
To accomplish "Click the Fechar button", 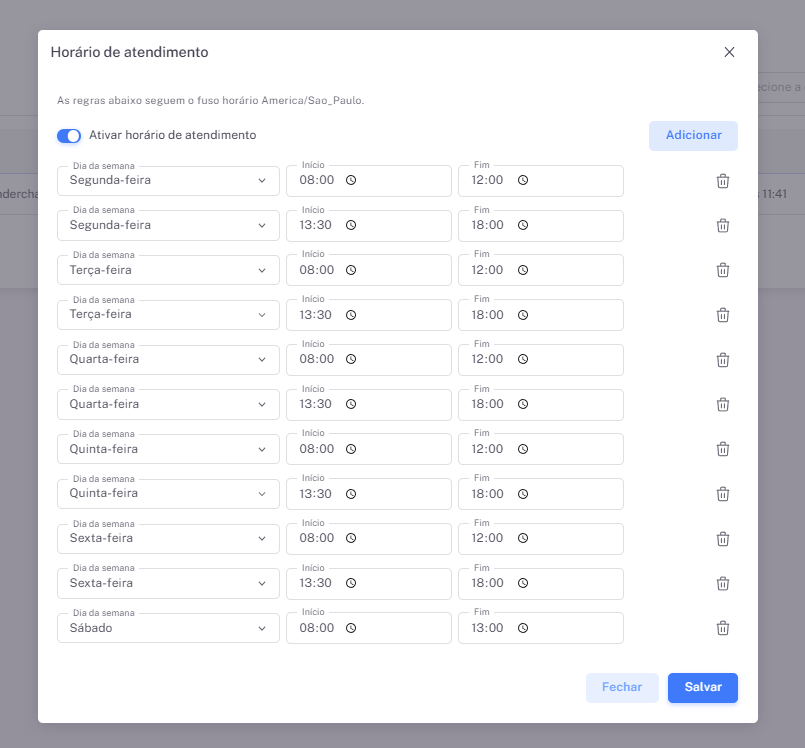I will 622,688.
